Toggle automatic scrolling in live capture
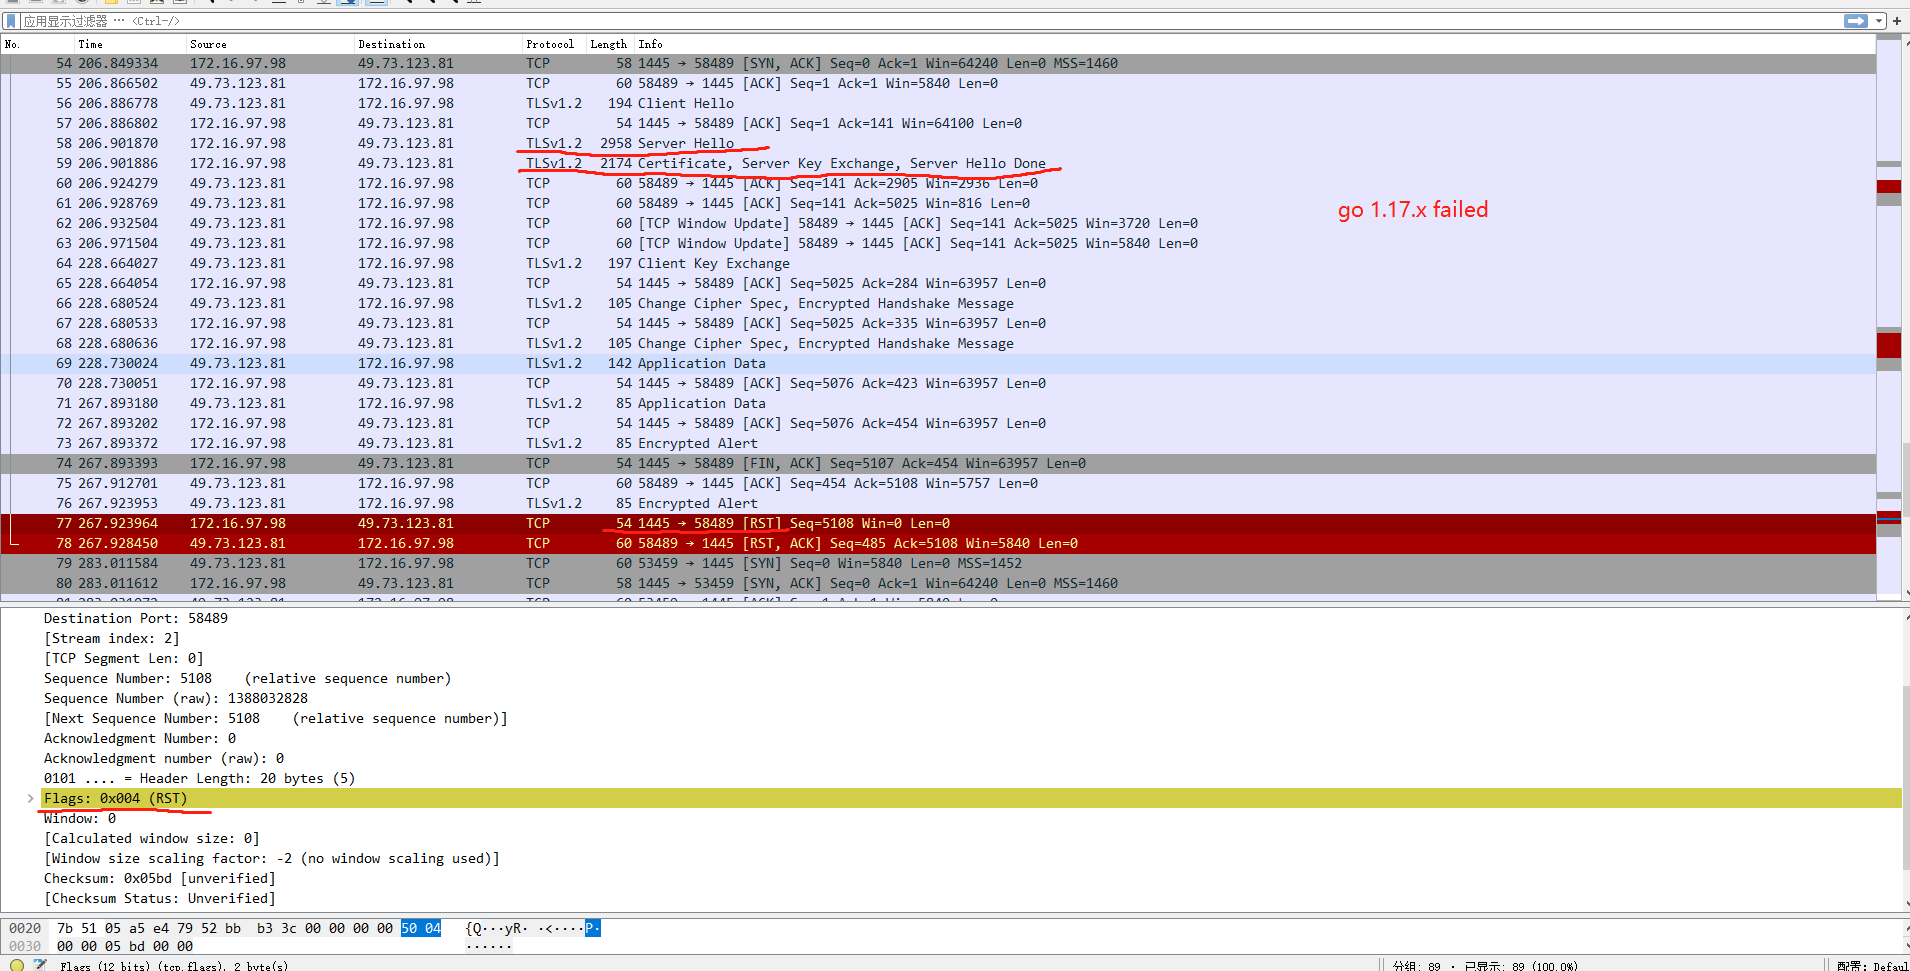The height and width of the screenshot is (971, 1910). pyautogui.click(x=346, y=3)
